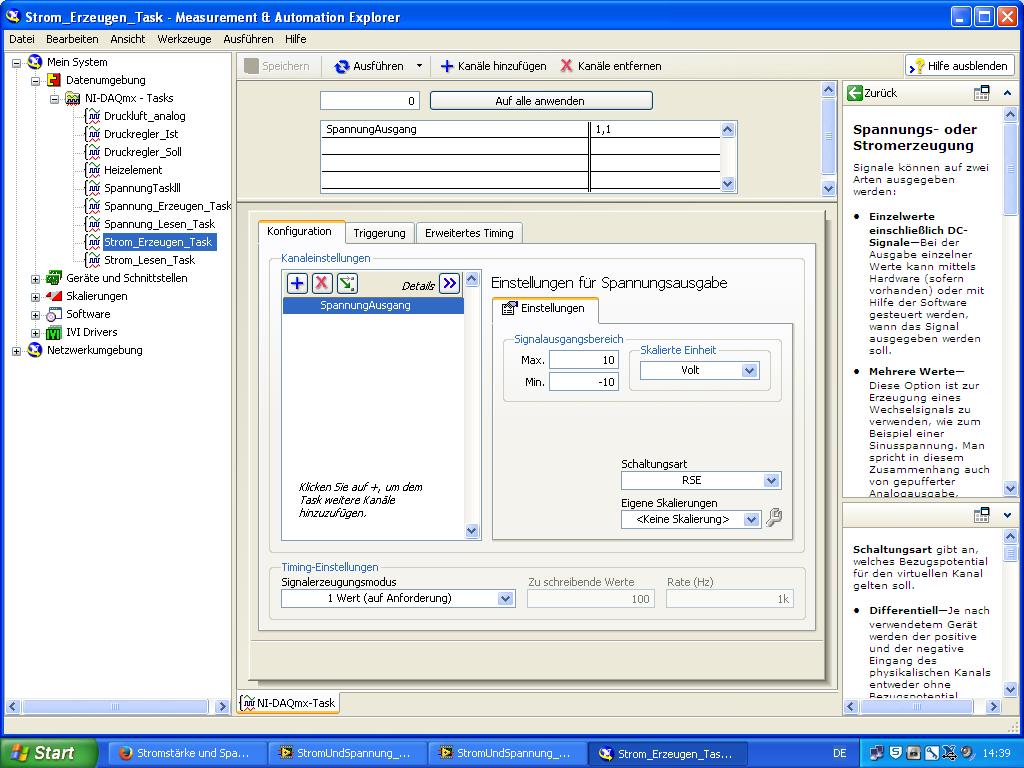Image resolution: width=1024 pixels, height=768 pixels.
Task: Go back with Zurück in help pane
Action: pos(872,93)
